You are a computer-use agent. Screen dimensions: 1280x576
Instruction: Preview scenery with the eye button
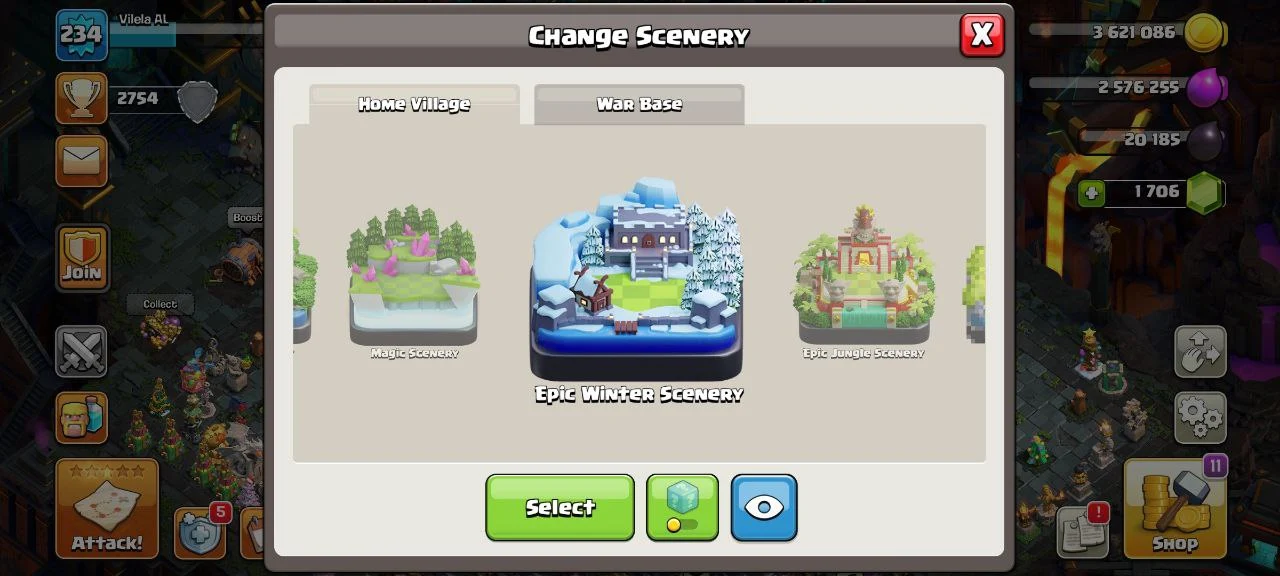(764, 507)
